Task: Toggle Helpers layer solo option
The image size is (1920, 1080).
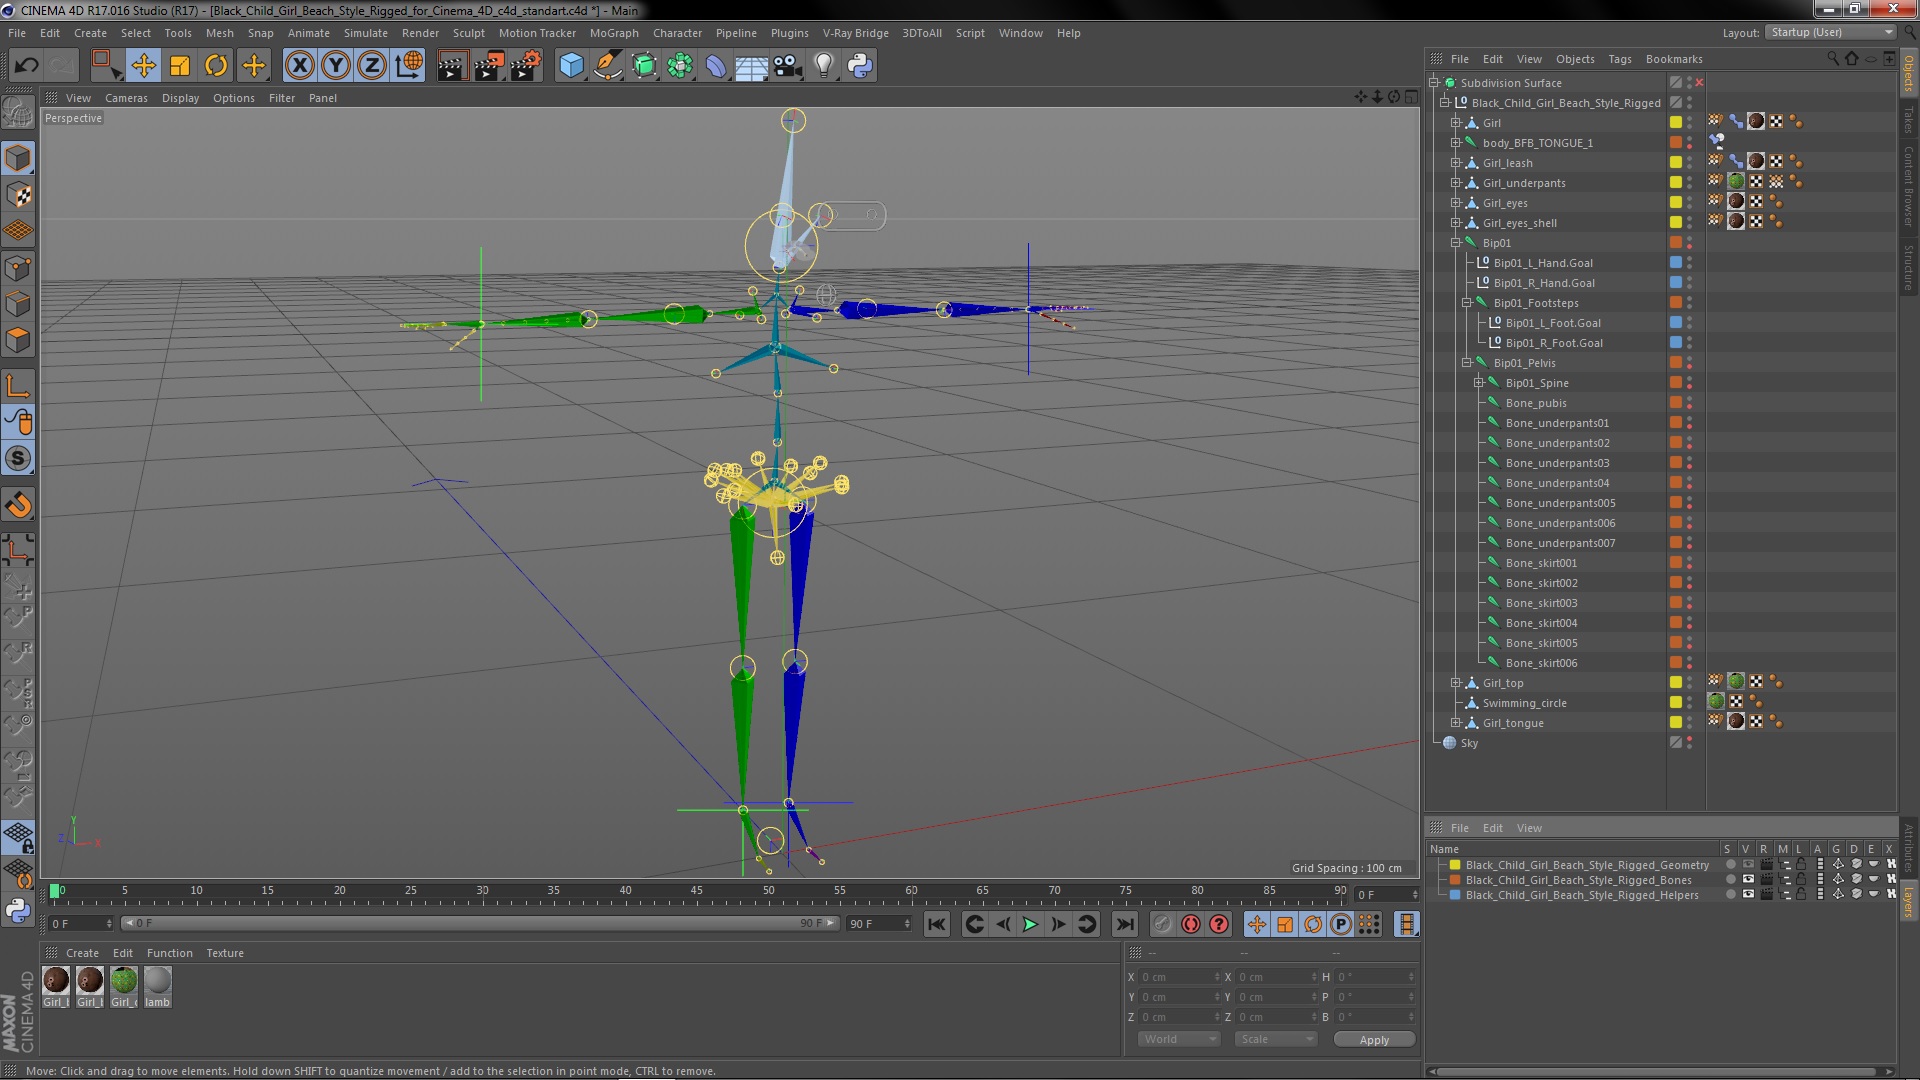Action: click(1730, 895)
